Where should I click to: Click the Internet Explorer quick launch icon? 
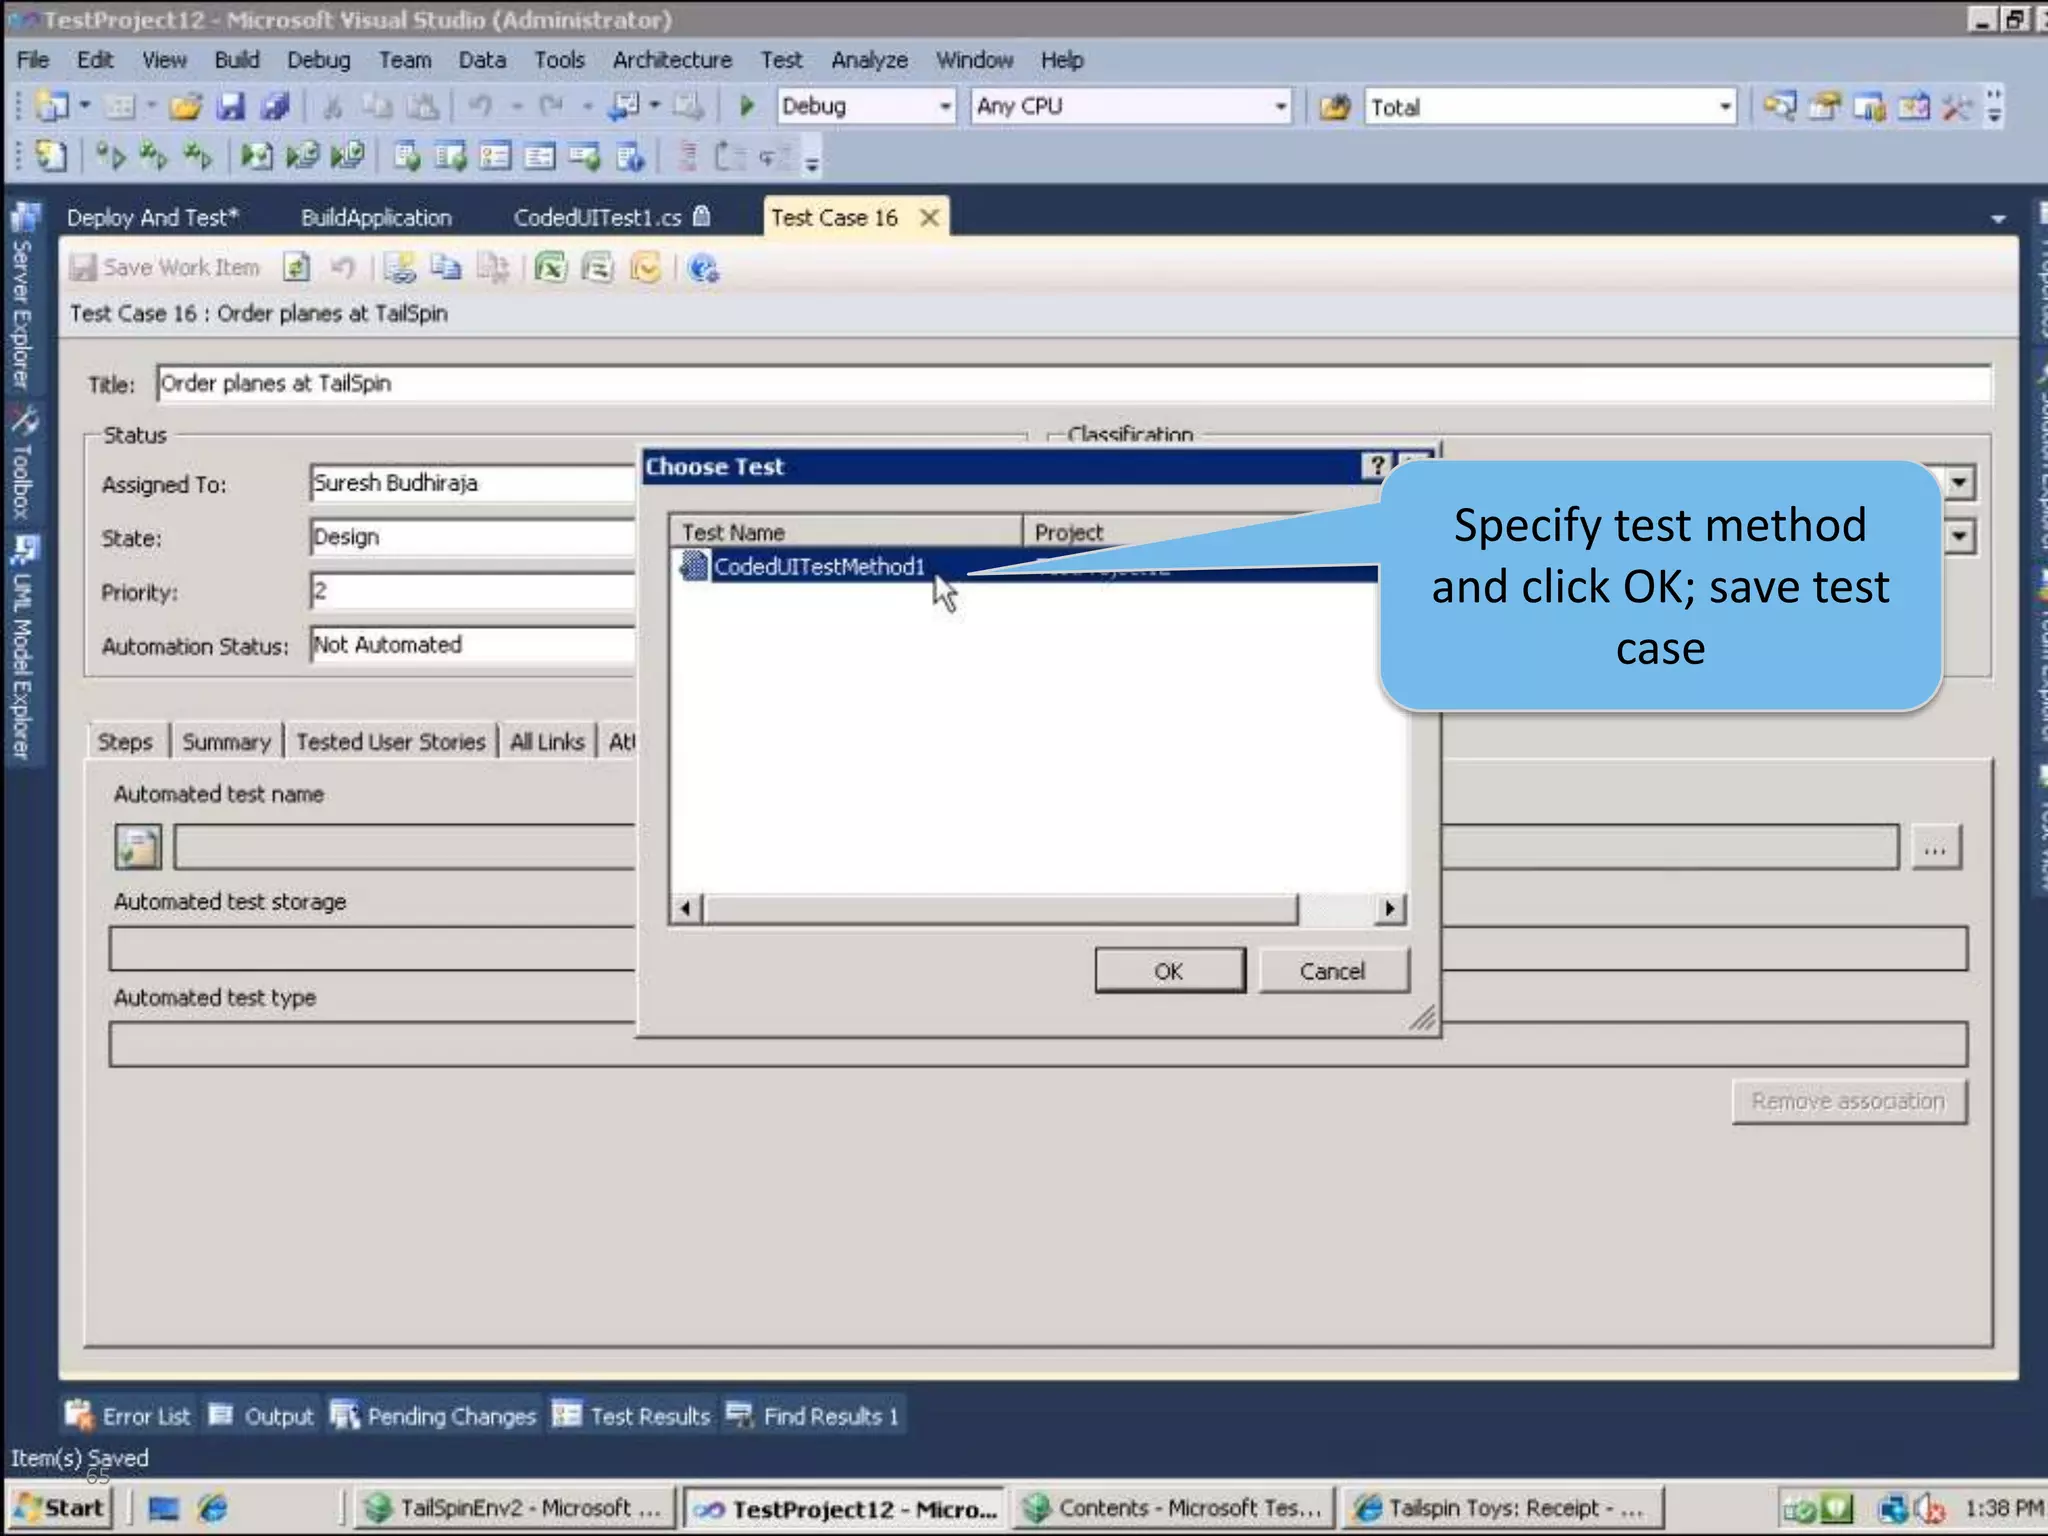click(212, 1508)
